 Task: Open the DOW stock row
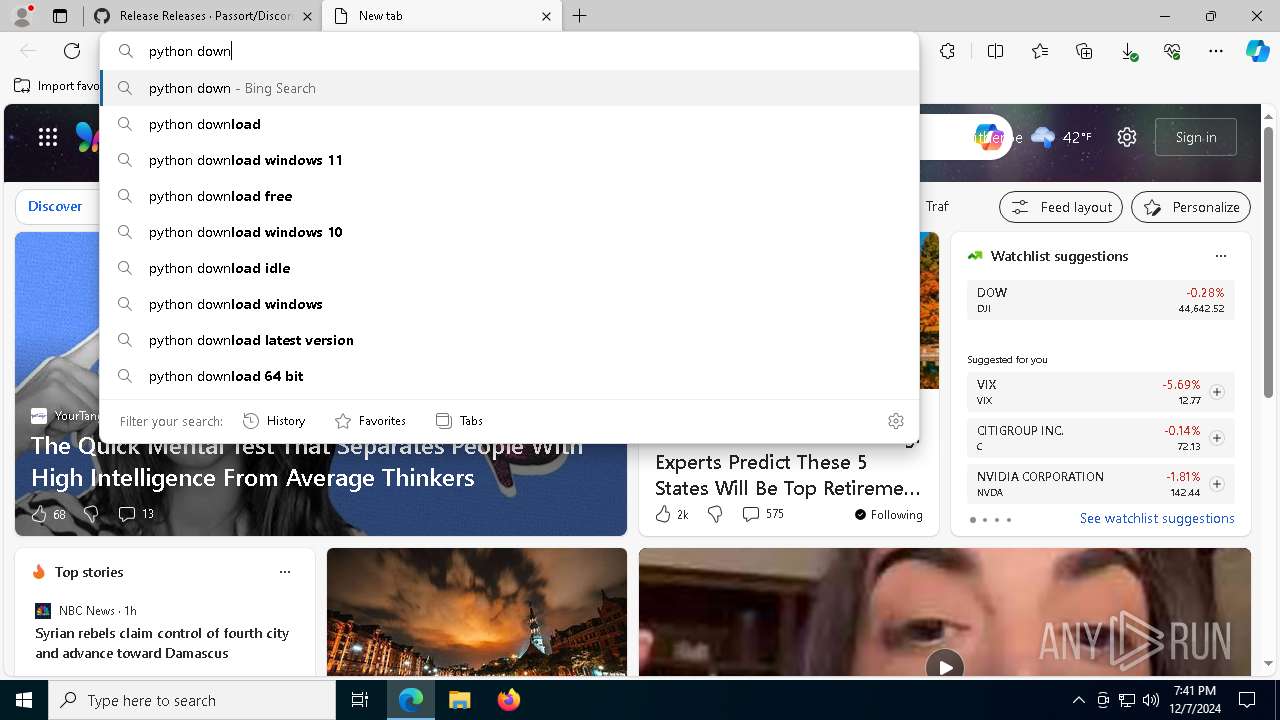pyautogui.click(x=1101, y=300)
